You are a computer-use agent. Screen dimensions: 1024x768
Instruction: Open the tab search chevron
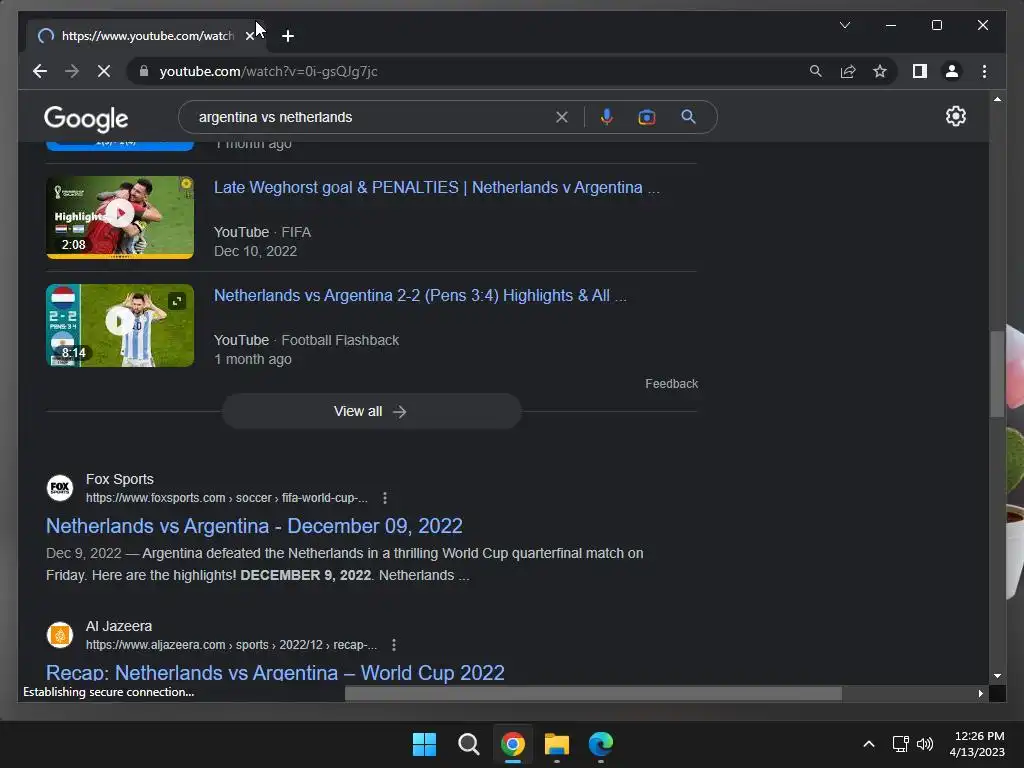(845, 25)
